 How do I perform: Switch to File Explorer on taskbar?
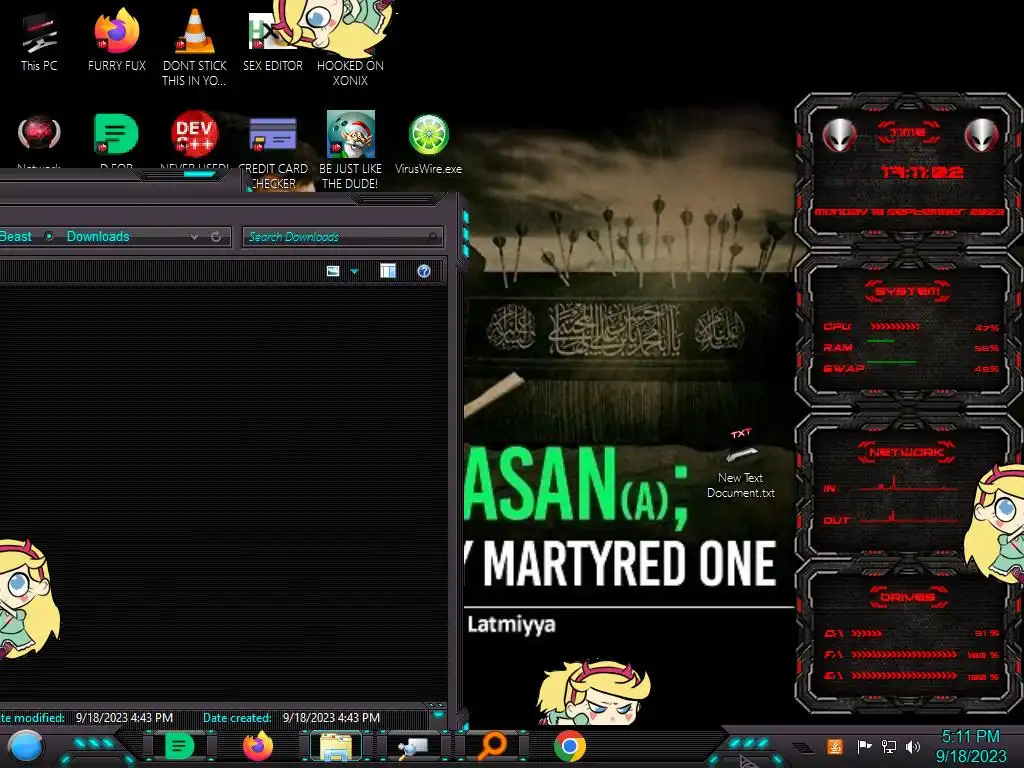point(336,747)
